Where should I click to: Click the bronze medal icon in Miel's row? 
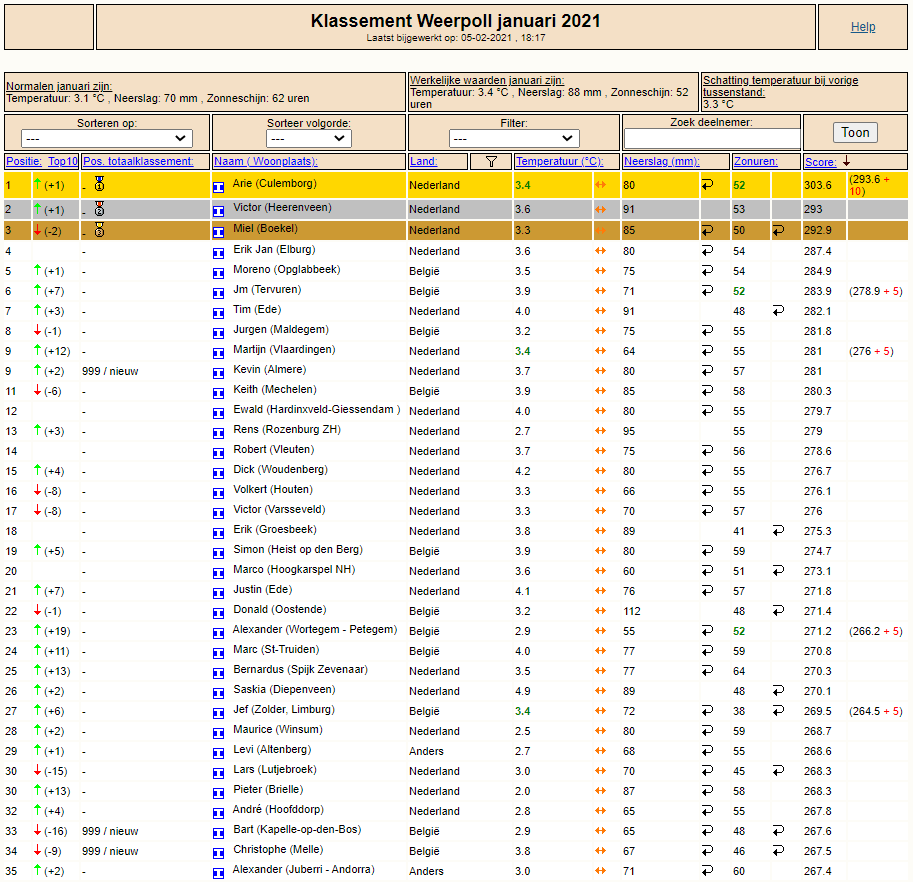click(100, 230)
